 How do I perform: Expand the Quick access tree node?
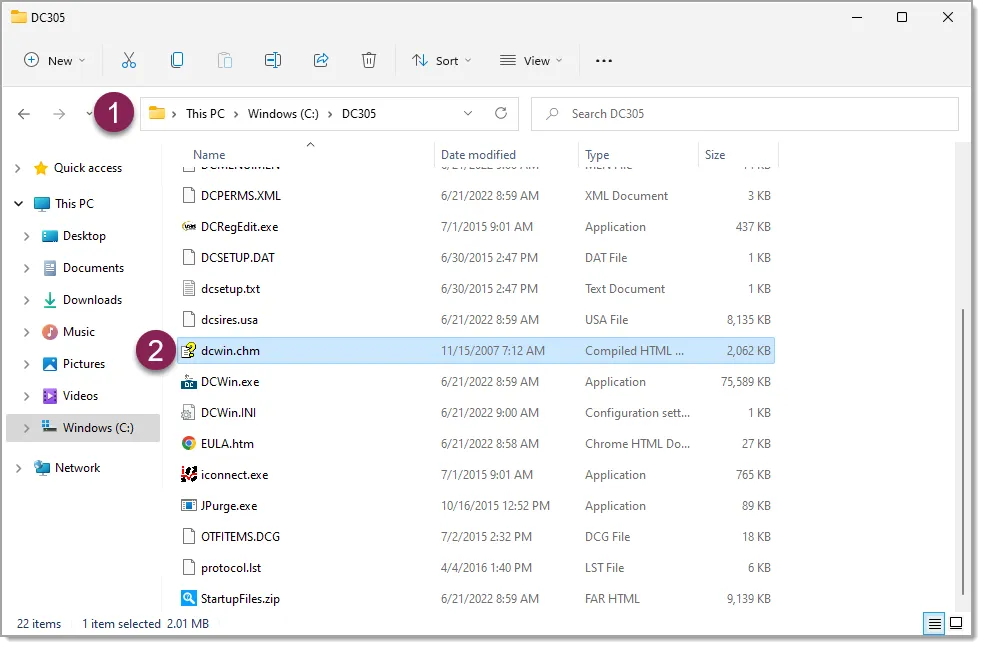18,168
